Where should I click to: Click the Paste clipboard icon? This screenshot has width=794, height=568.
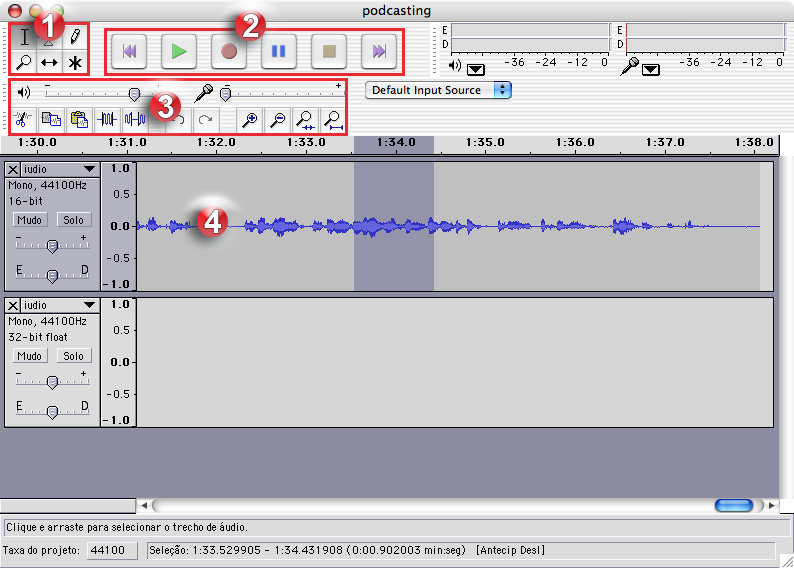pyautogui.click(x=79, y=119)
